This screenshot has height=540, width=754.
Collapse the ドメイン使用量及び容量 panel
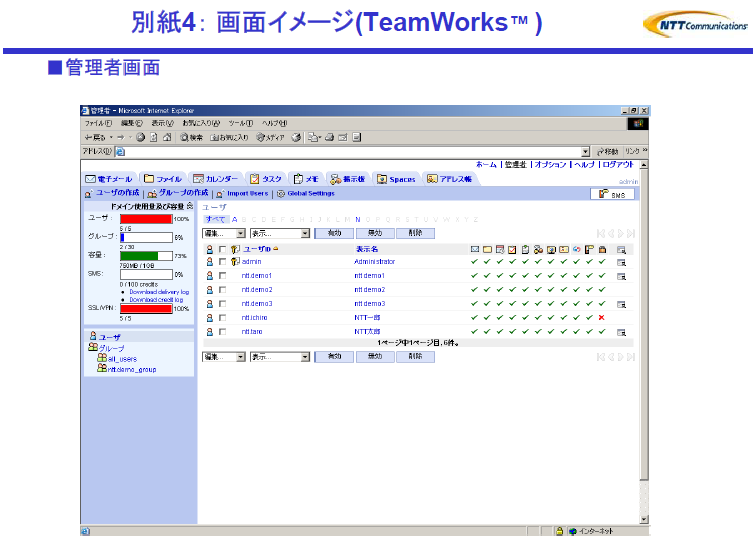click(x=190, y=206)
